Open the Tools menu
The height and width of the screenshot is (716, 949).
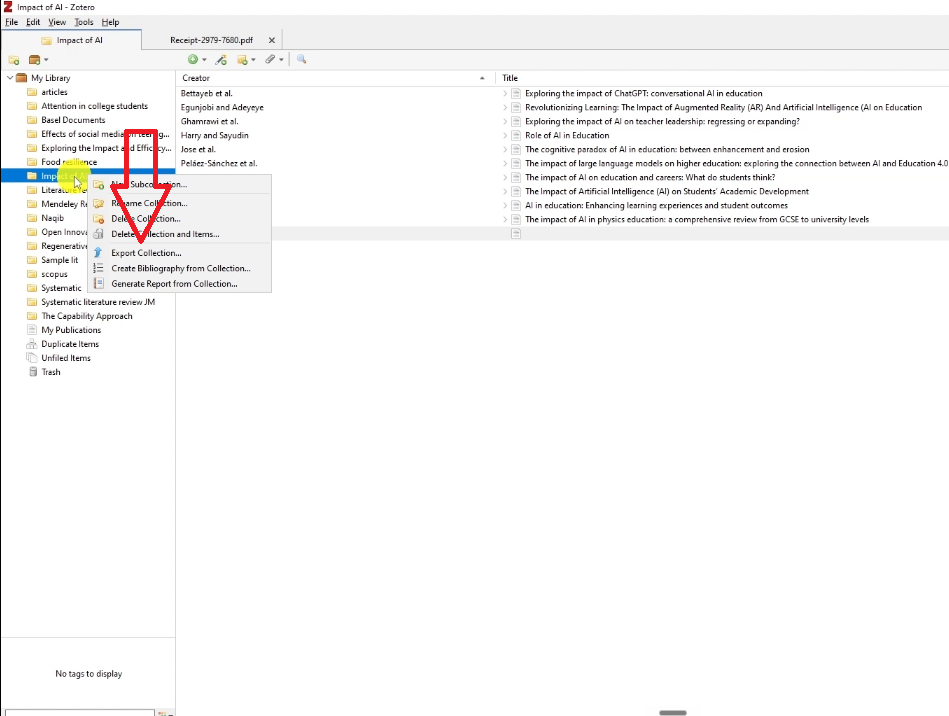point(84,22)
